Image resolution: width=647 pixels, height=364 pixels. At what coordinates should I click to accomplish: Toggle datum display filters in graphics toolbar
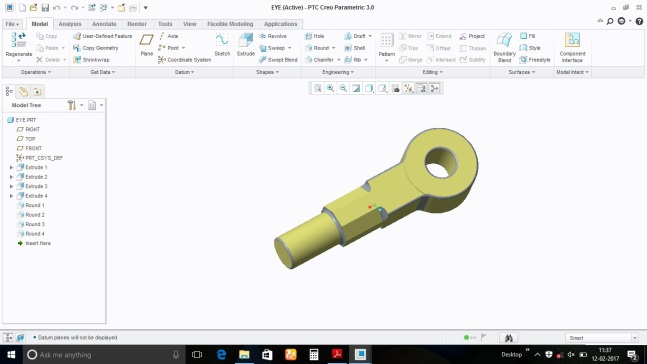[x=409, y=88]
